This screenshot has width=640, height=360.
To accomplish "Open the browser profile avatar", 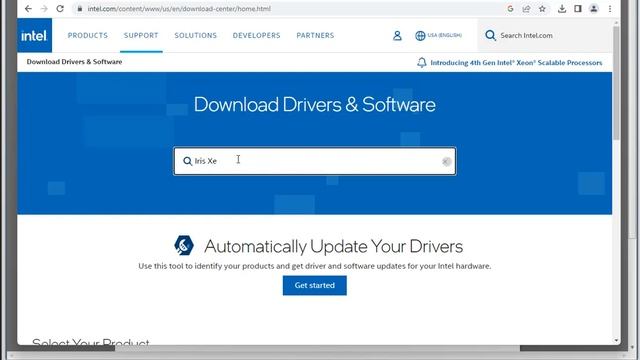I will [x=593, y=9].
